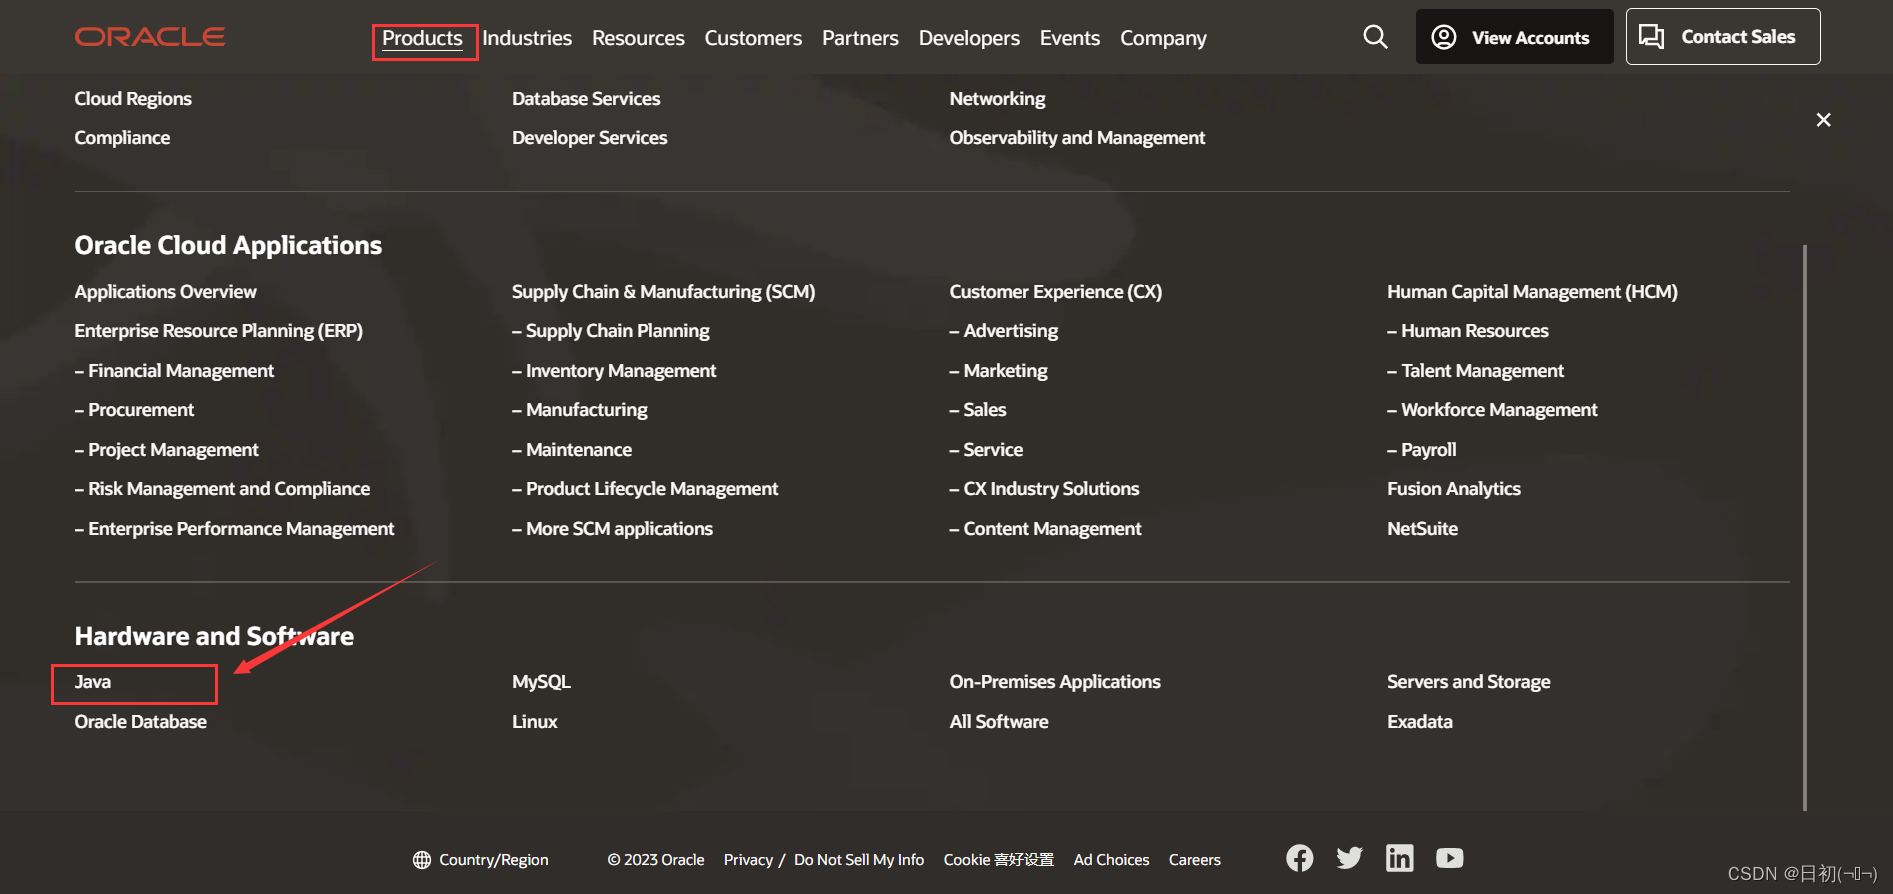Select the Marketing link

click(x=998, y=371)
